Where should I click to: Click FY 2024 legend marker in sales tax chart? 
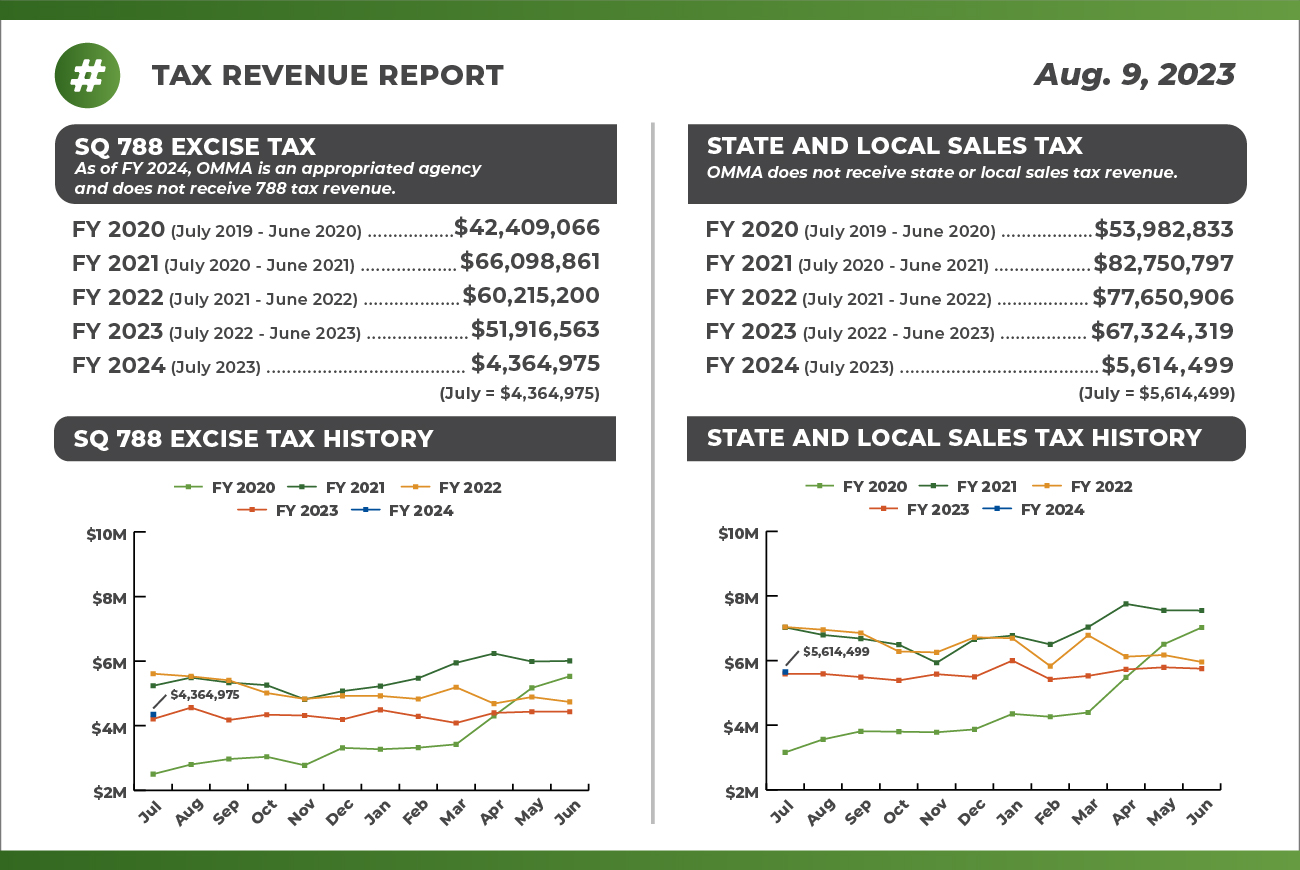(x=996, y=509)
